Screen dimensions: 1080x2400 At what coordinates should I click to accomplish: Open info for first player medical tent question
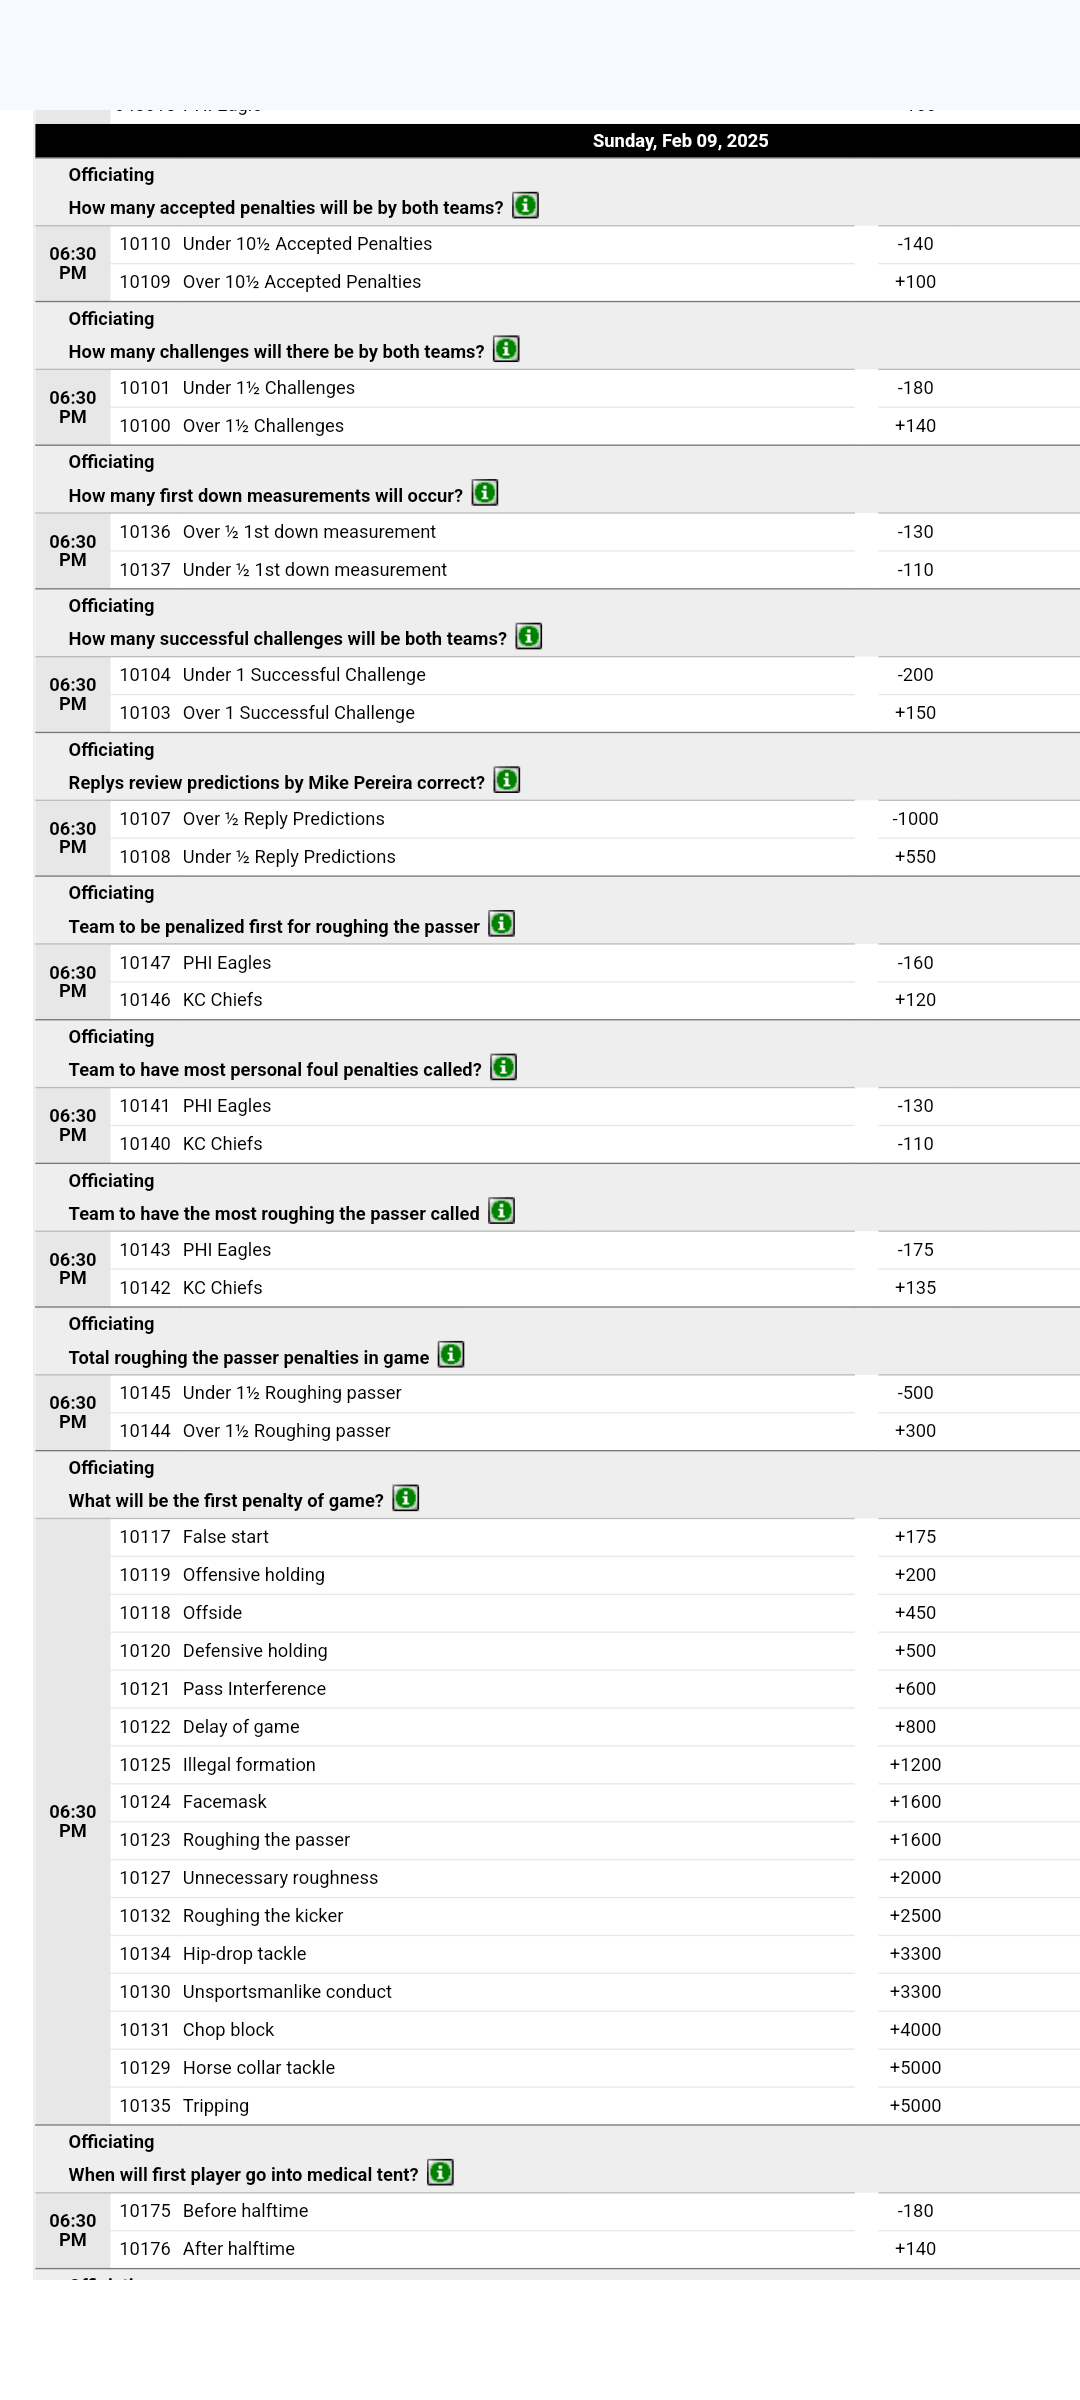point(440,2173)
